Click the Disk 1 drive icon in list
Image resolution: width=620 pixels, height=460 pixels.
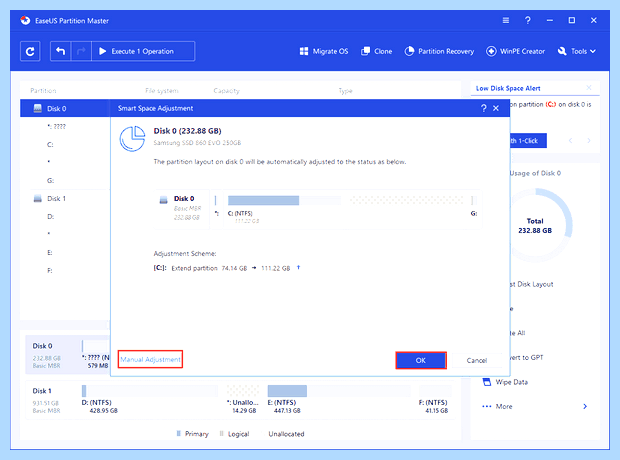[x=38, y=199]
